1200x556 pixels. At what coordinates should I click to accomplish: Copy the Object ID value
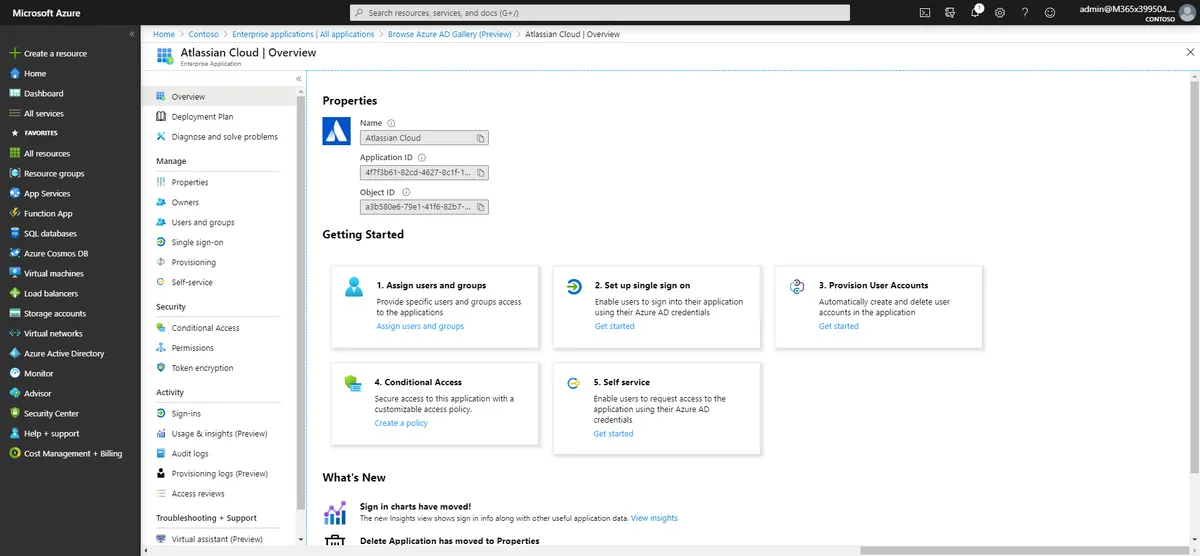click(x=481, y=207)
